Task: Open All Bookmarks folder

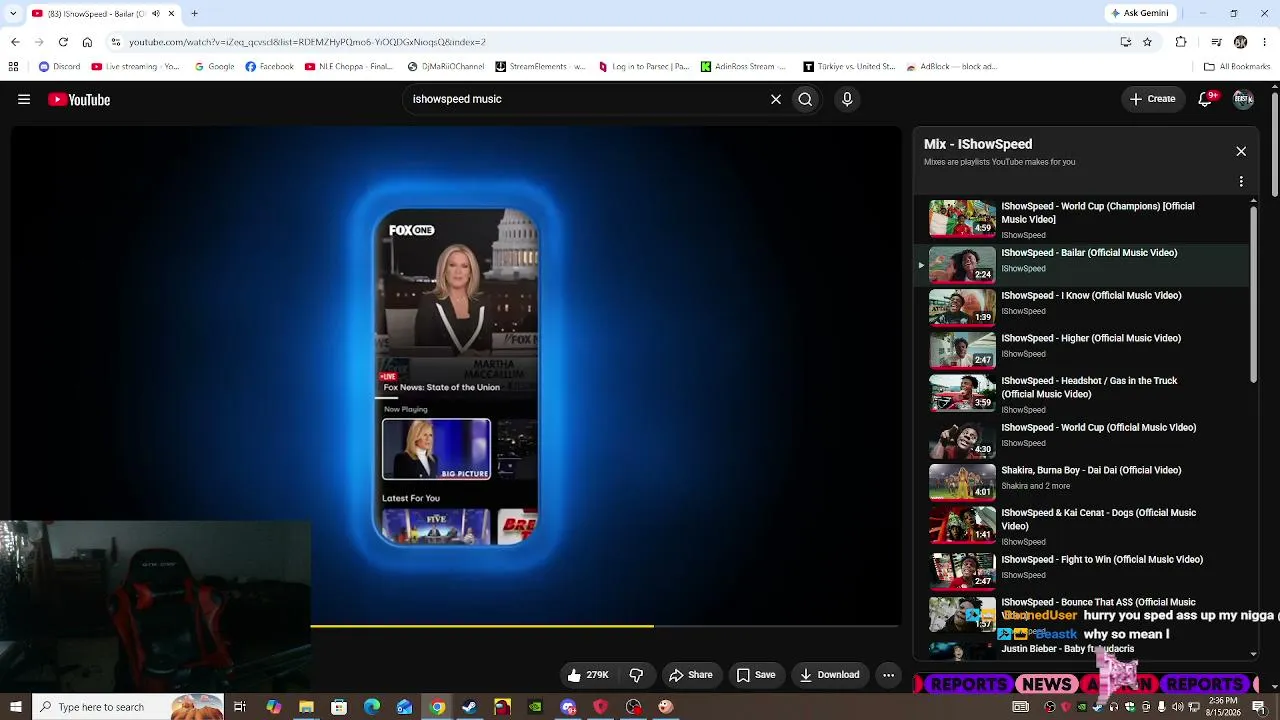Action: click(1237, 67)
